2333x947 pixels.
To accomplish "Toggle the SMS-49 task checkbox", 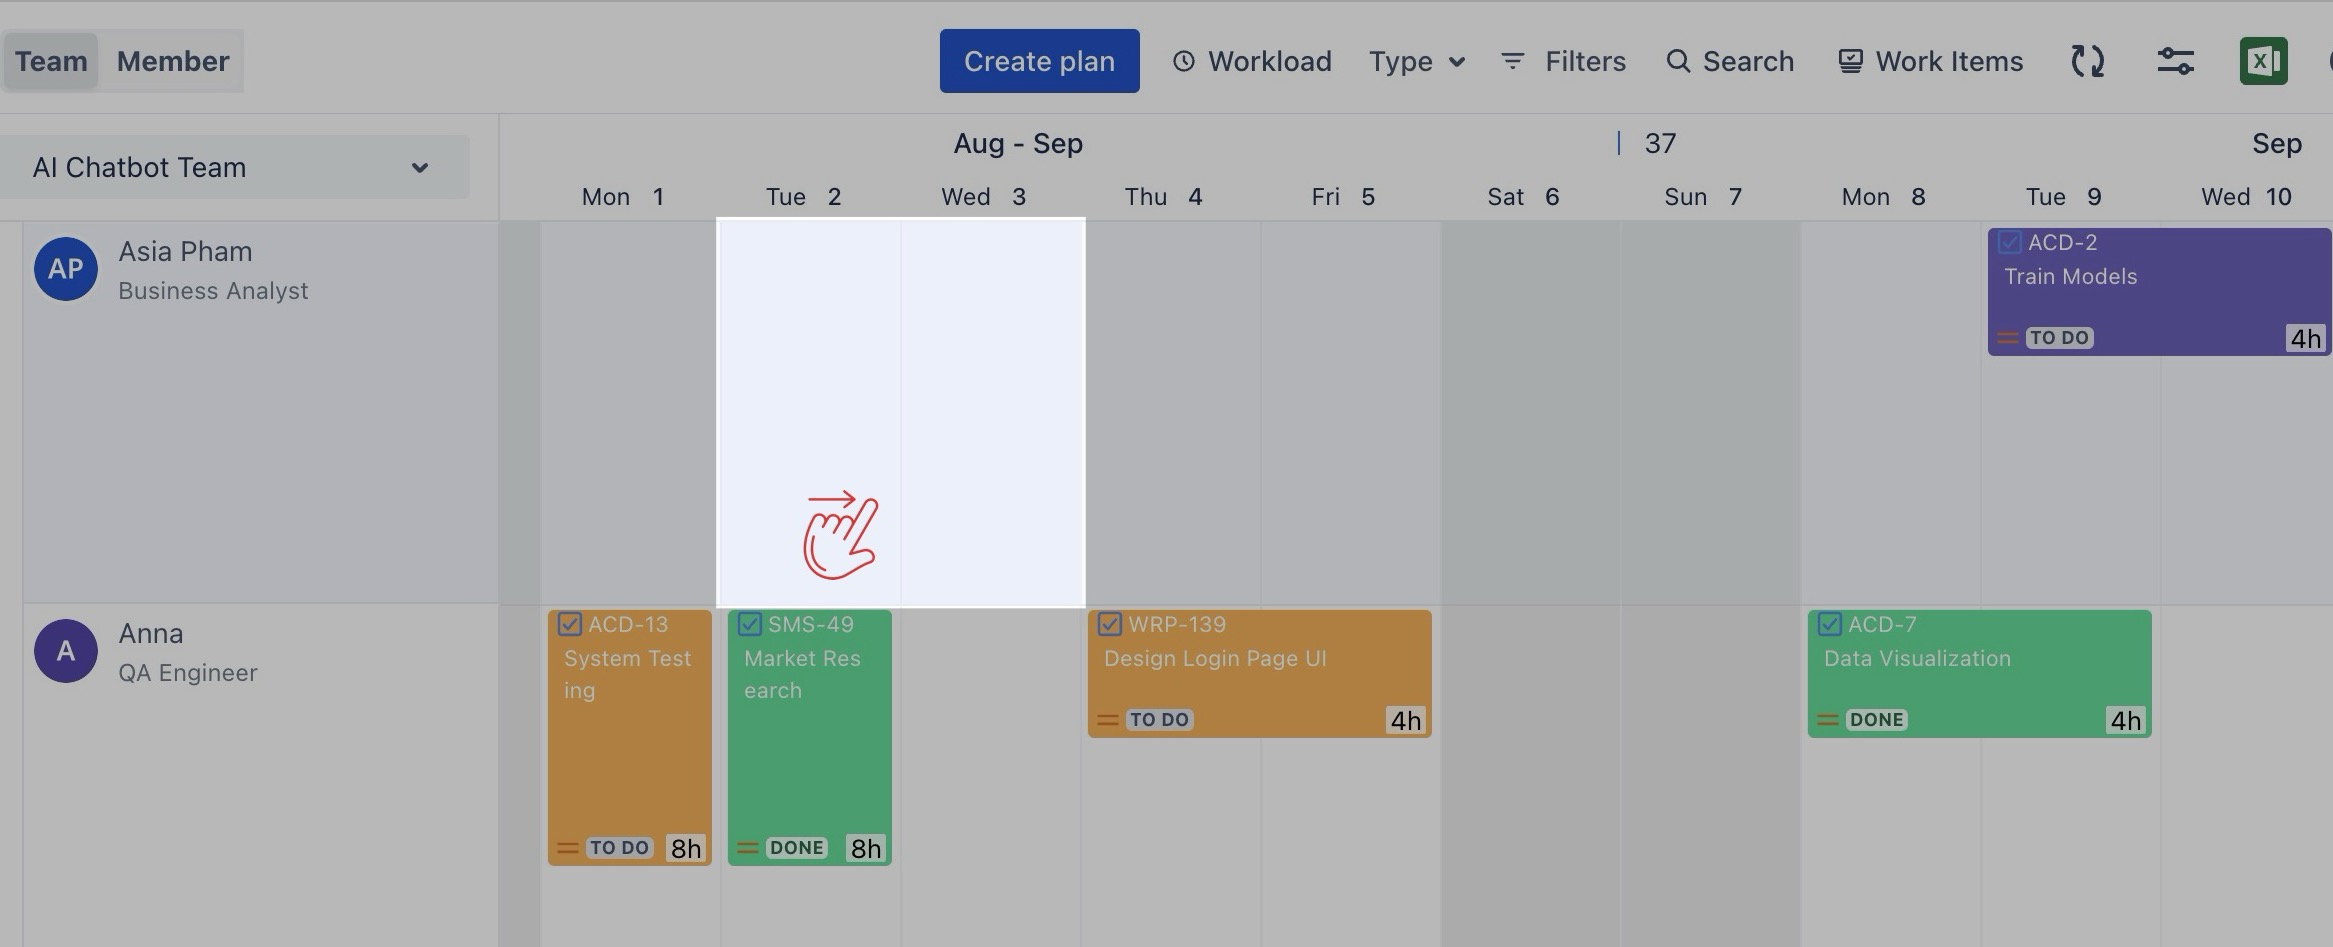I will point(750,625).
